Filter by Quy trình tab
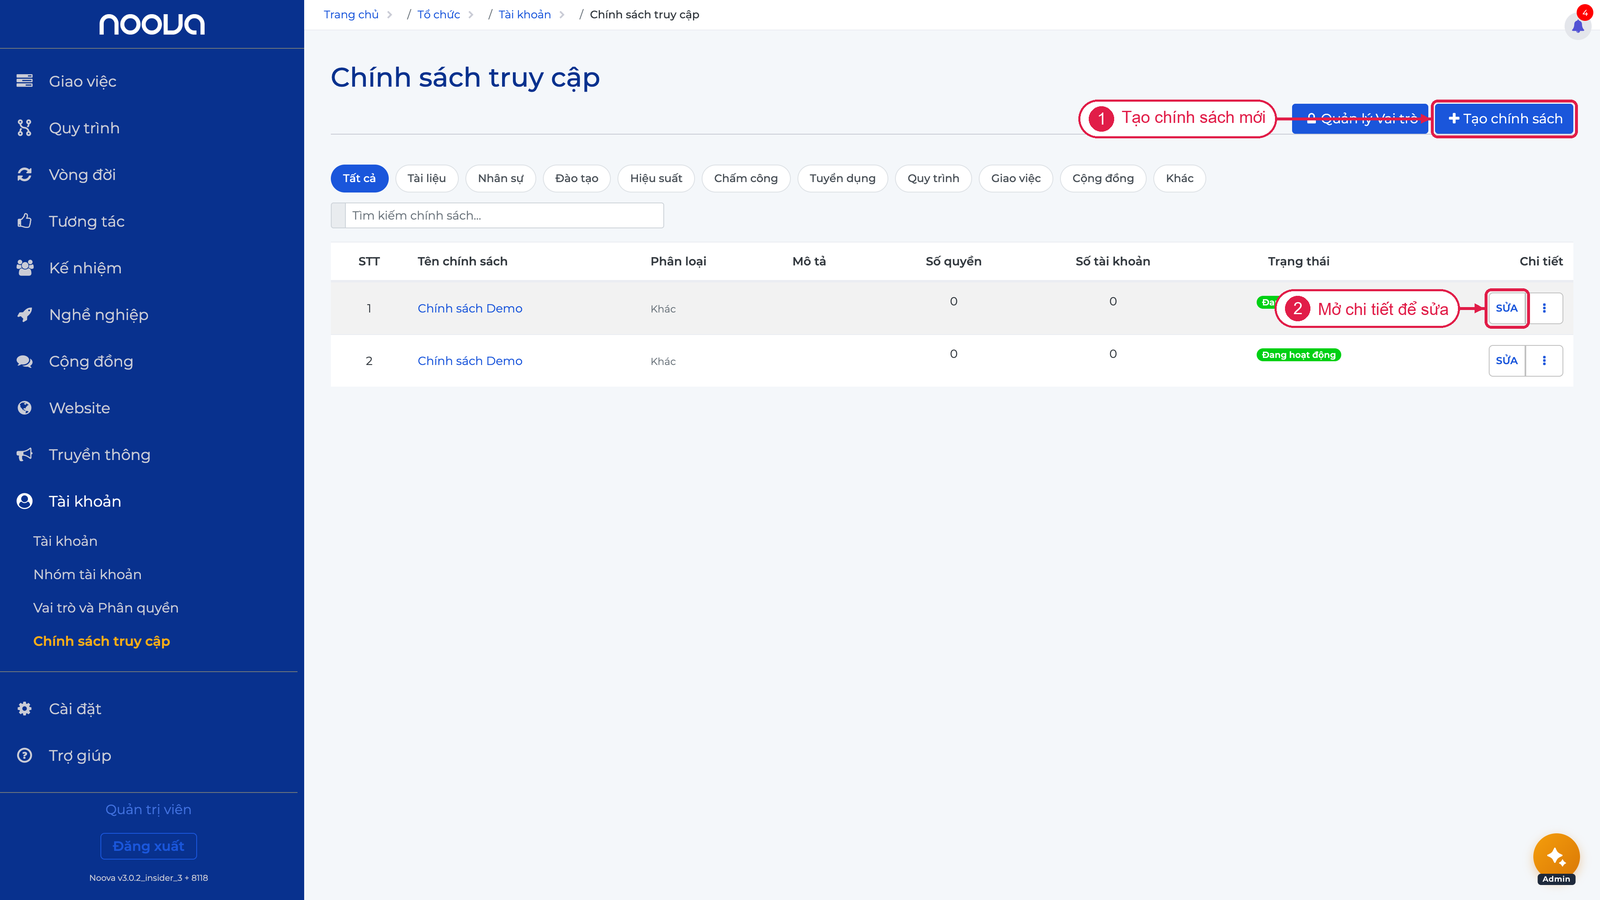The image size is (1600, 900). (933, 178)
